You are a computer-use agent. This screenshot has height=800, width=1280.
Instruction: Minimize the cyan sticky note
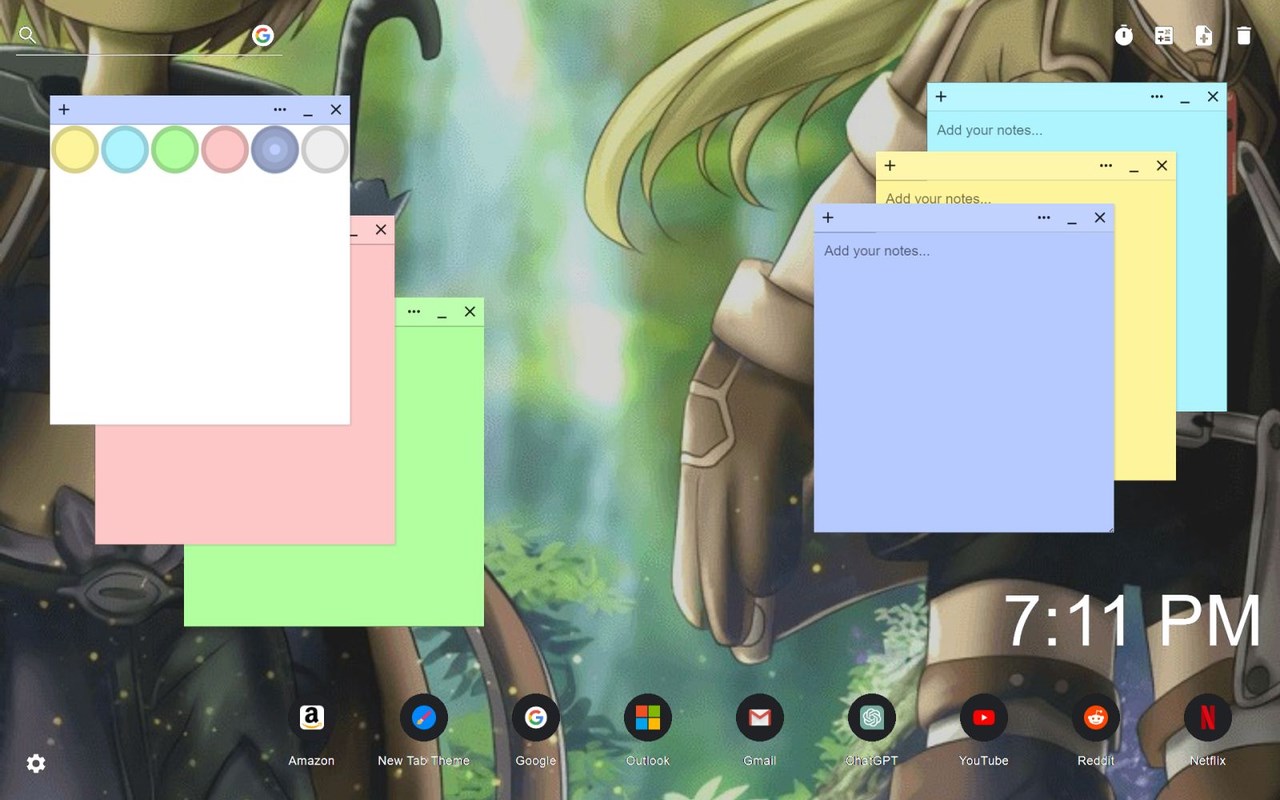(x=1185, y=99)
